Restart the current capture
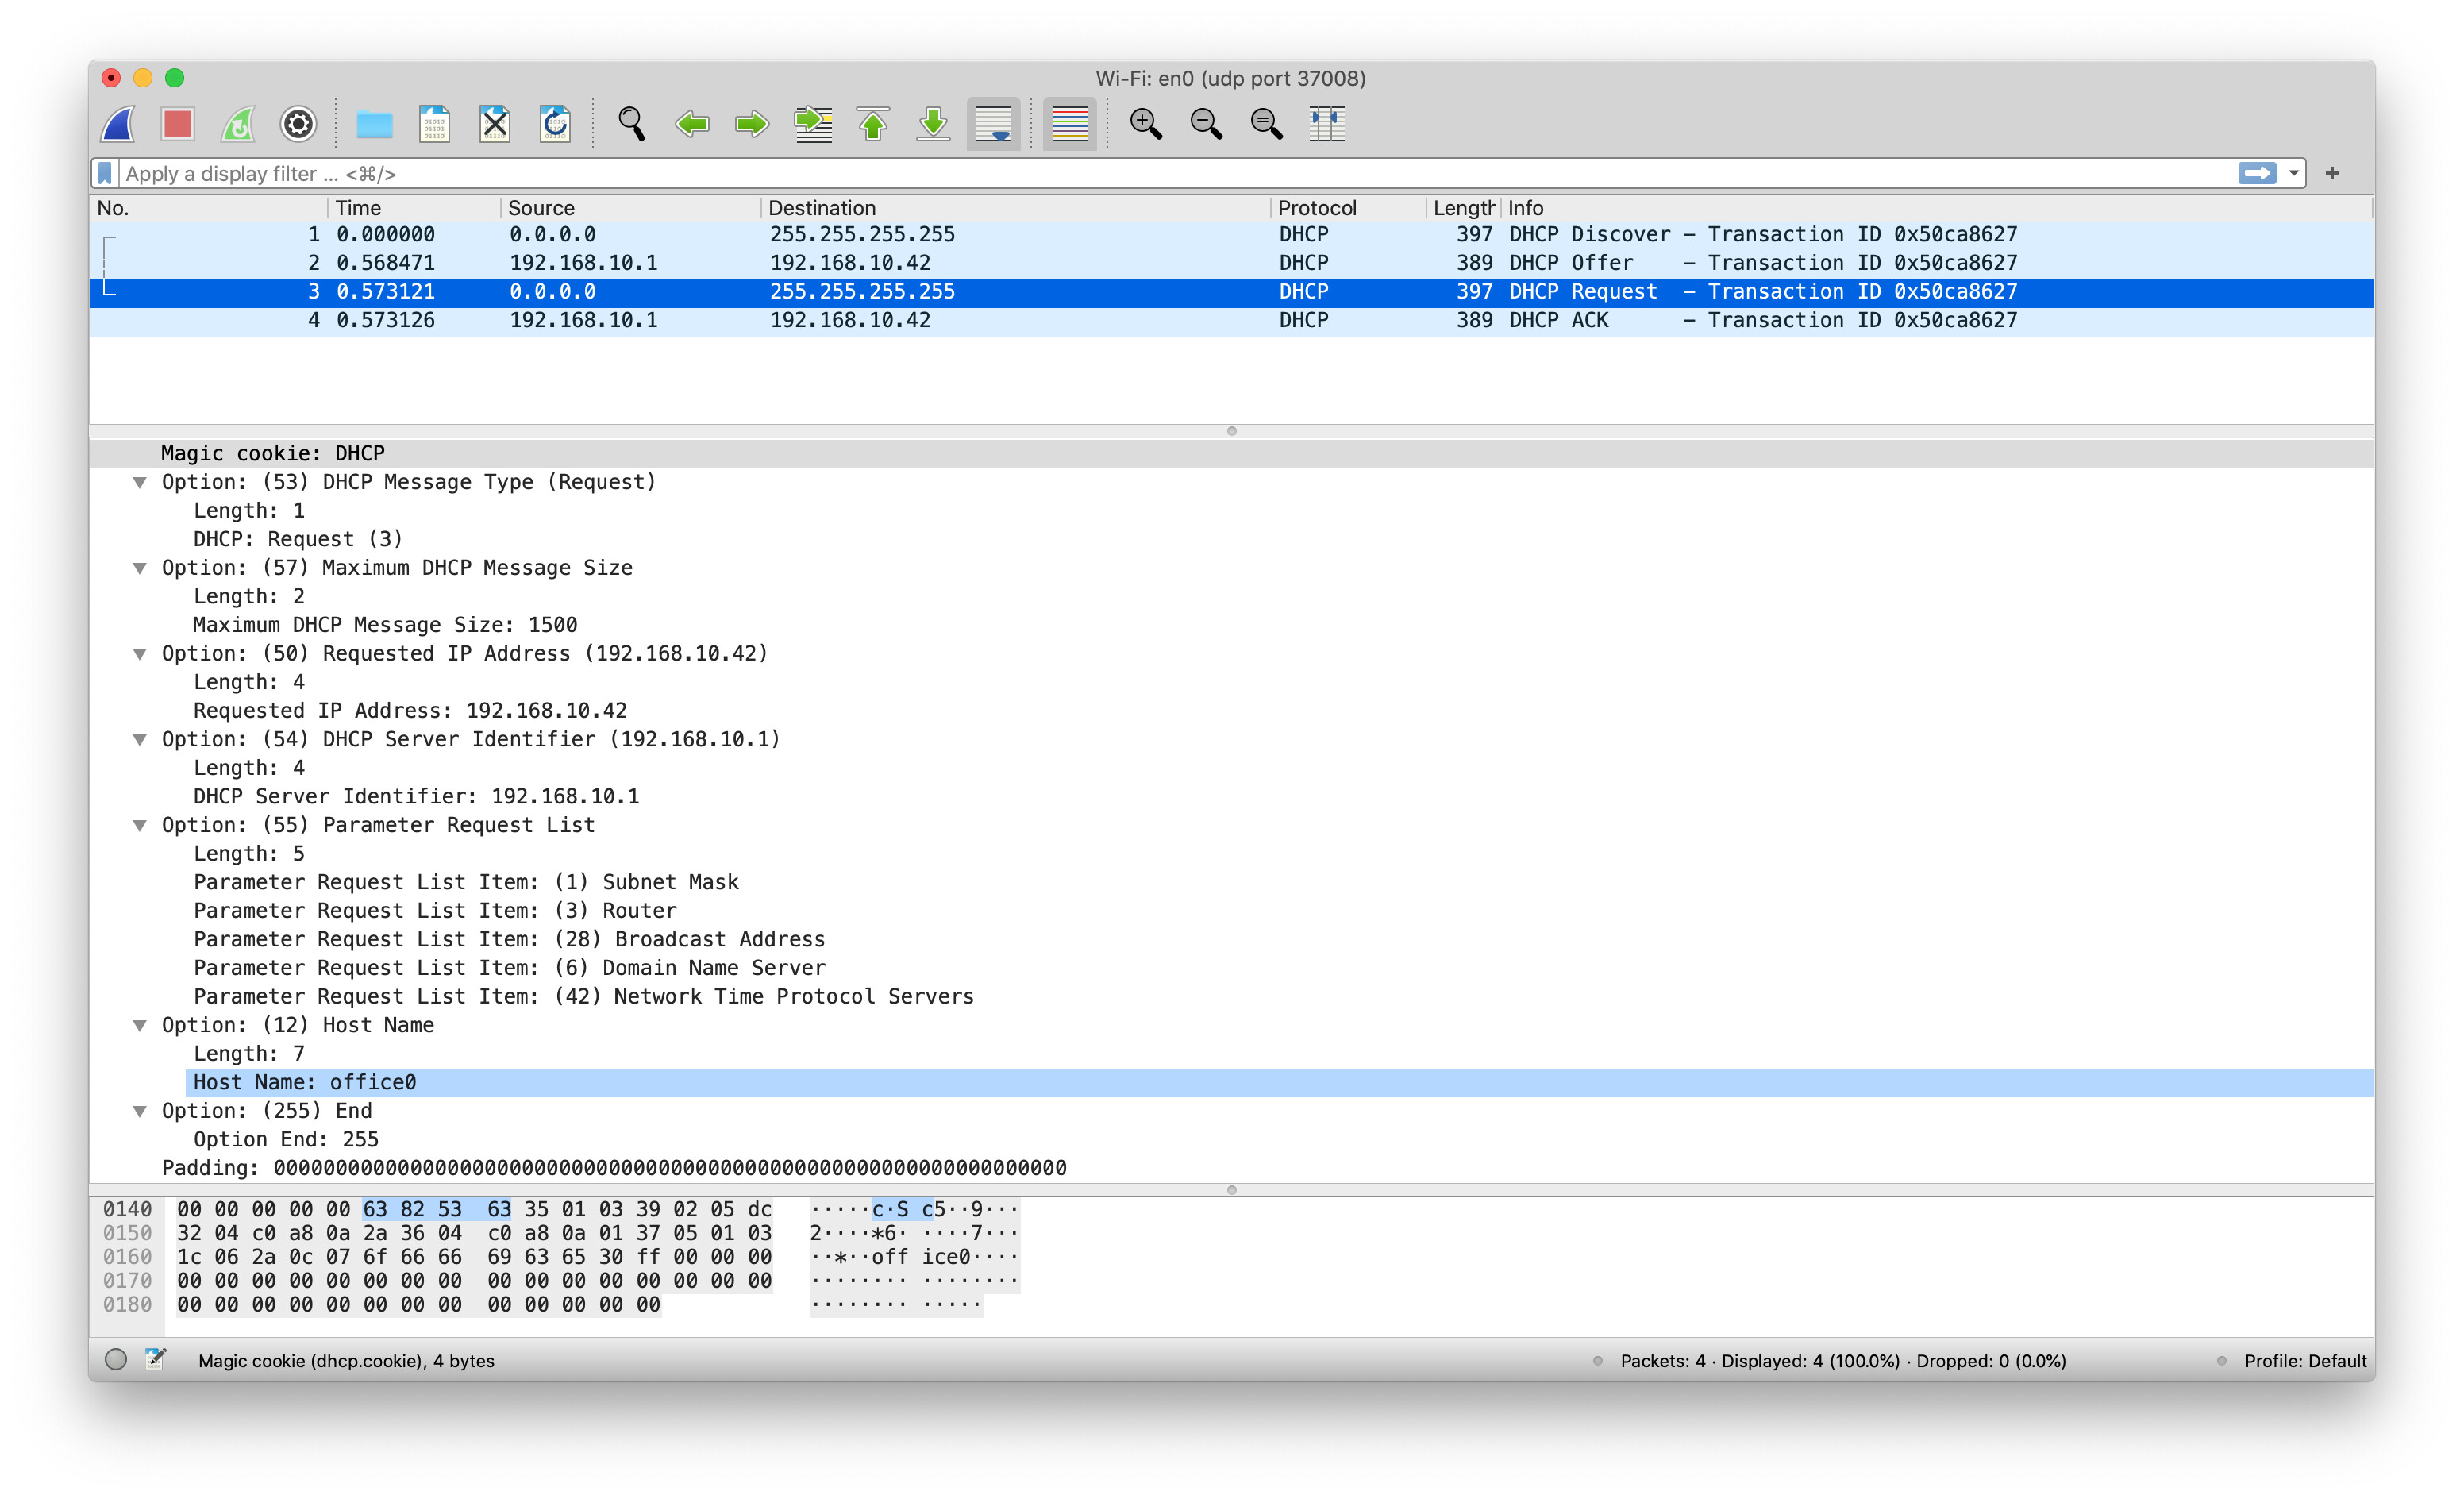The height and width of the screenshot is (1499, 2464). [x=238, y=124]
